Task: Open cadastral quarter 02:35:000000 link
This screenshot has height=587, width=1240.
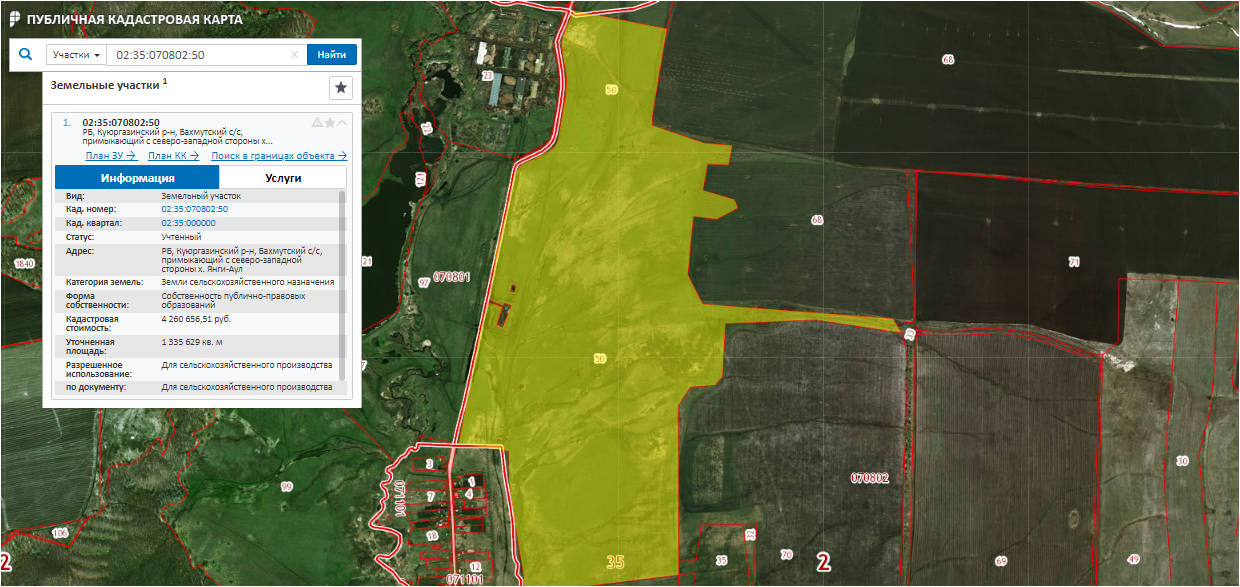Action: [188, 223]
